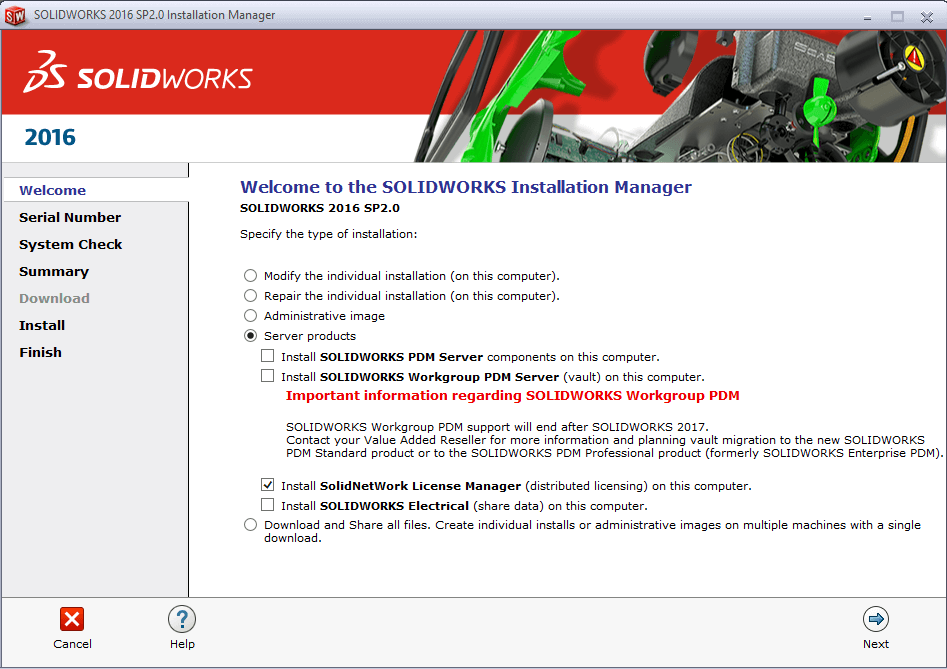
Task: Click the red Cancel X icon
Action: click(72, 619)
